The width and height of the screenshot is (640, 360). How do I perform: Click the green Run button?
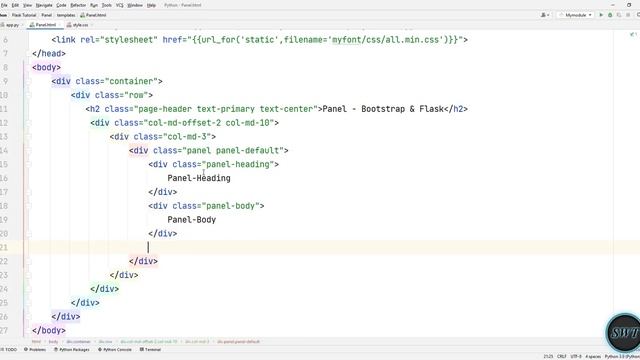coord(601,15)
